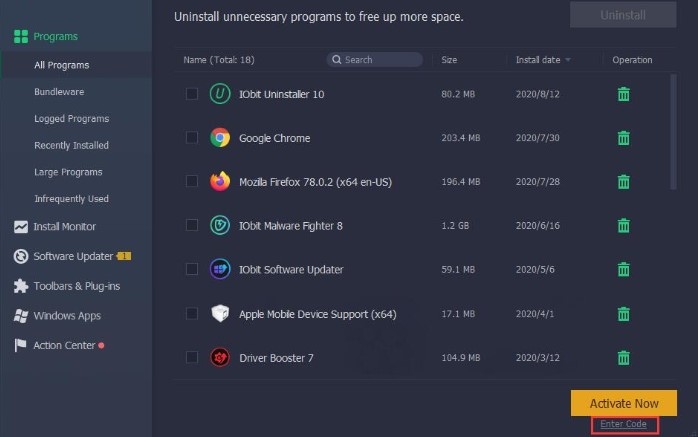
Task: Open the Bundleware category
Action: pos(59,92)
